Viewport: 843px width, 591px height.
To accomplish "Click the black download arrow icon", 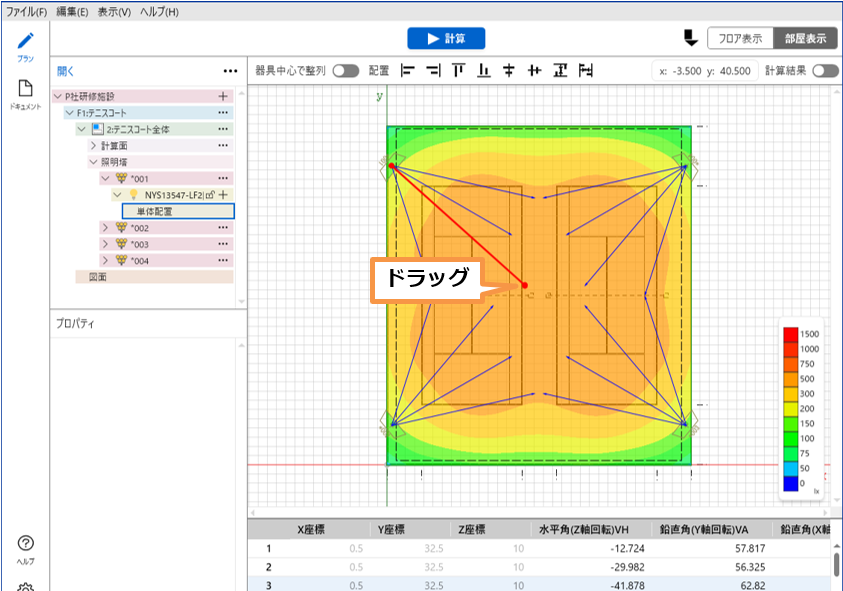I will click(690, 38).
